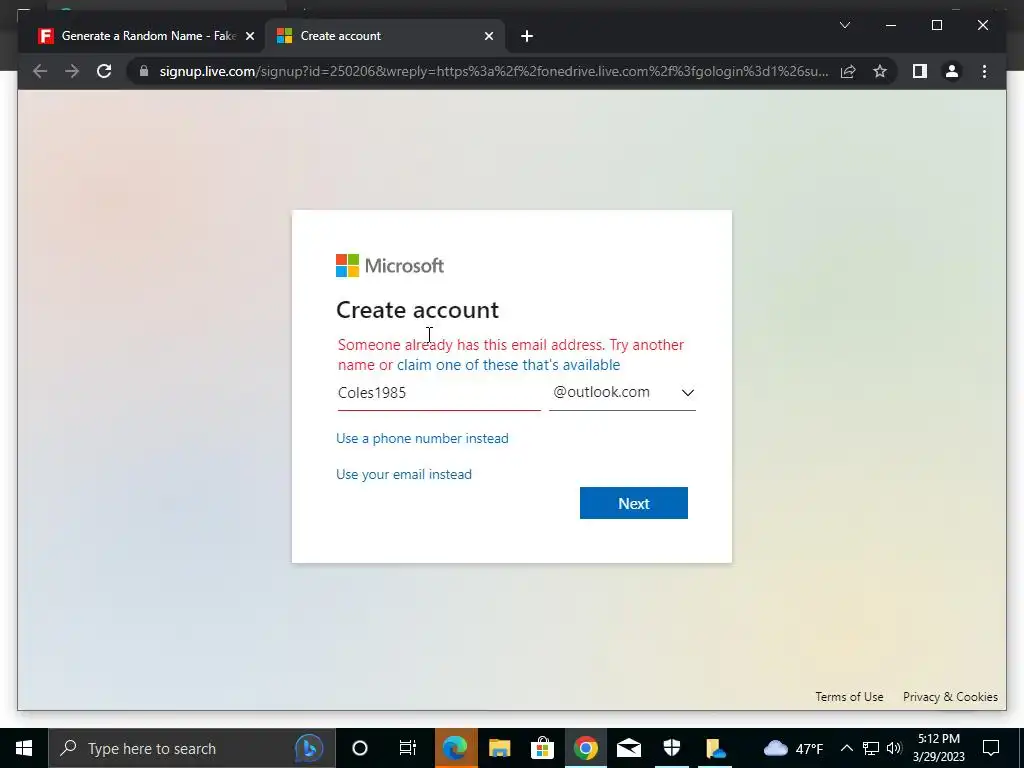Open Cortana circle on the taskbar
Viewport: 1024px width, 768px height.
360,748
